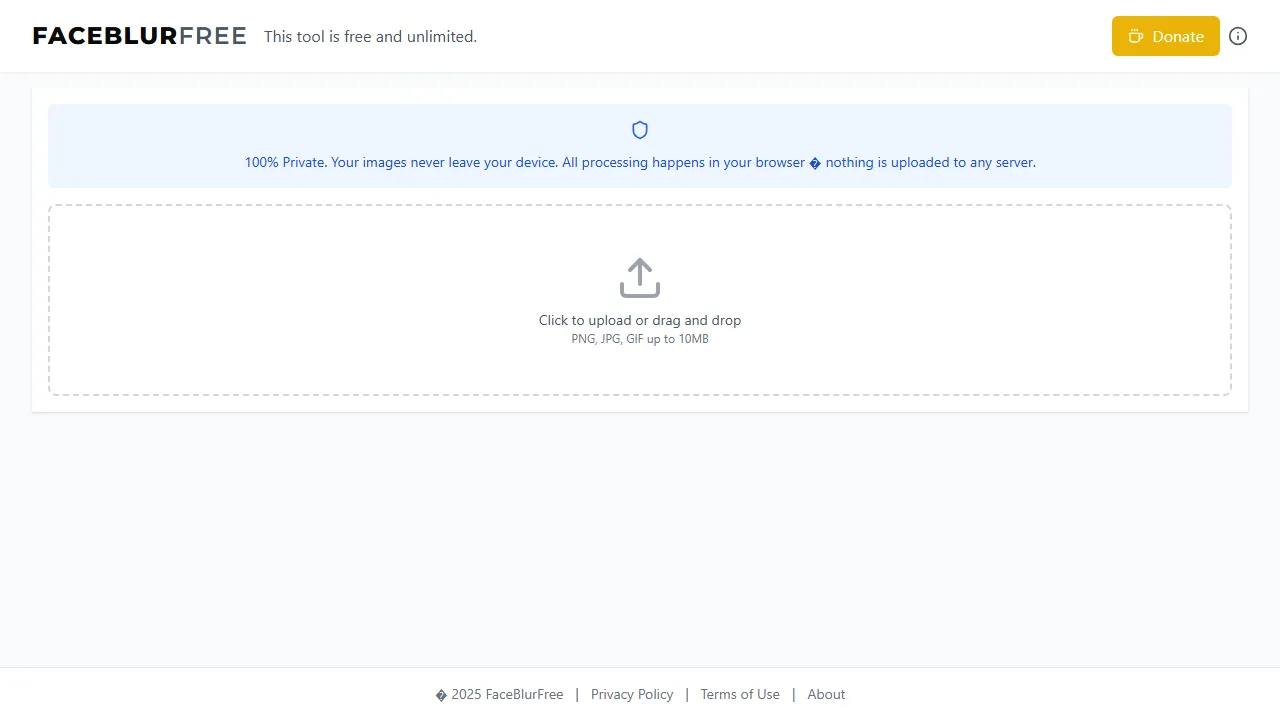Click the privacy notice banner
This screenshot has width=1280, height=720.
point(639,146)
